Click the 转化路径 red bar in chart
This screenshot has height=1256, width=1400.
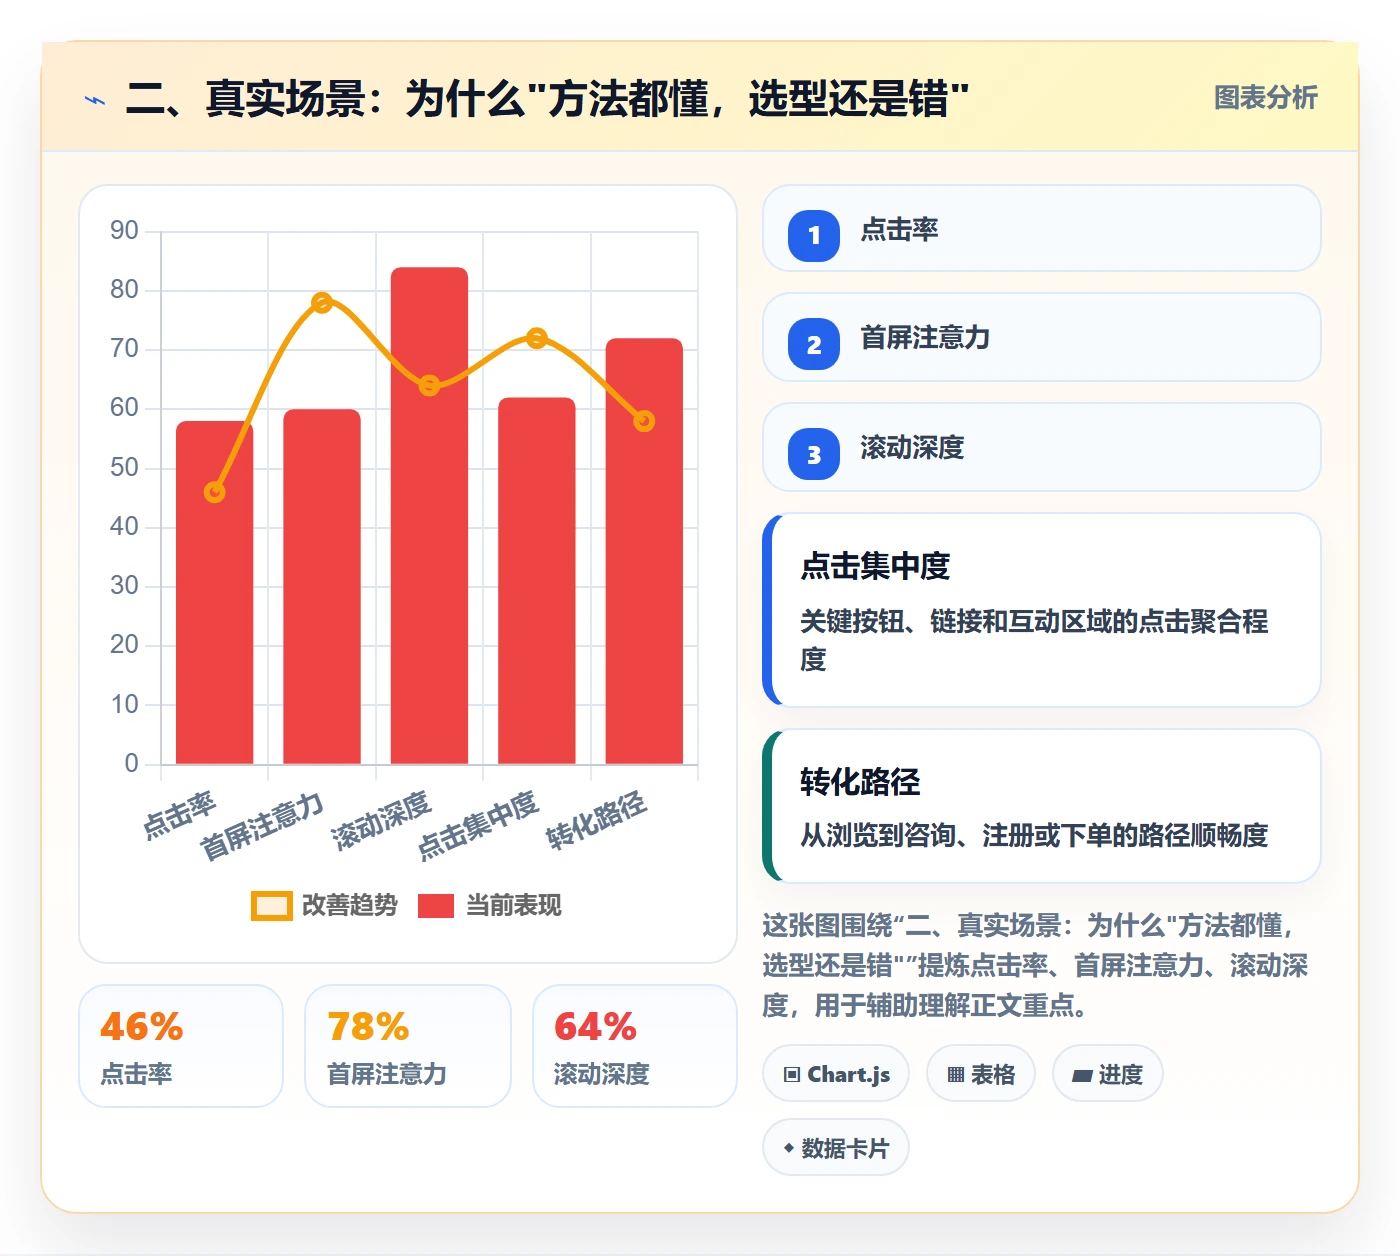pos(644,552)
